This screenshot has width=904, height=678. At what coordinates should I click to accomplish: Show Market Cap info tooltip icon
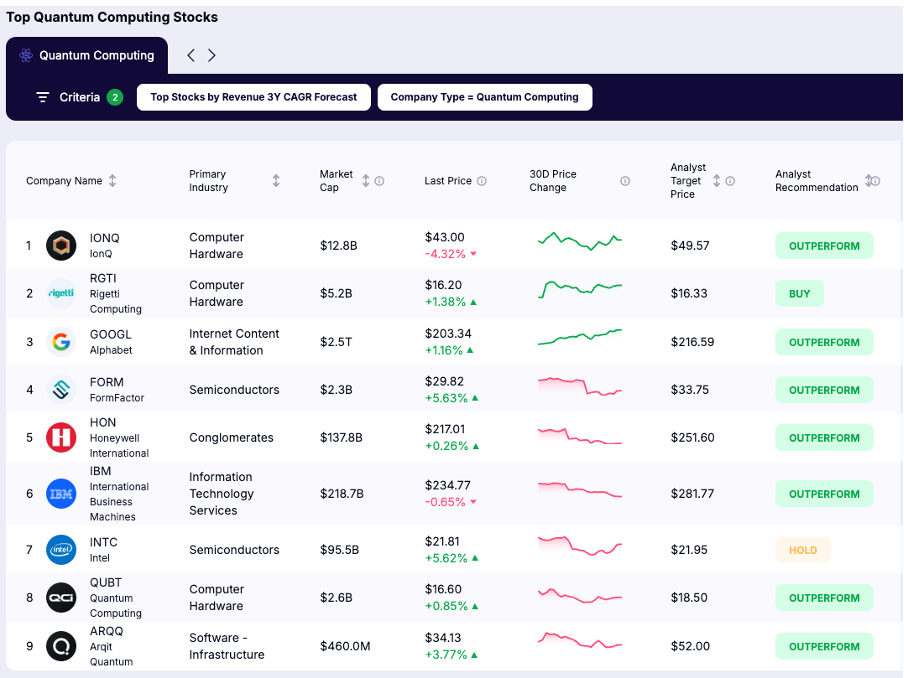click(379, 181)
